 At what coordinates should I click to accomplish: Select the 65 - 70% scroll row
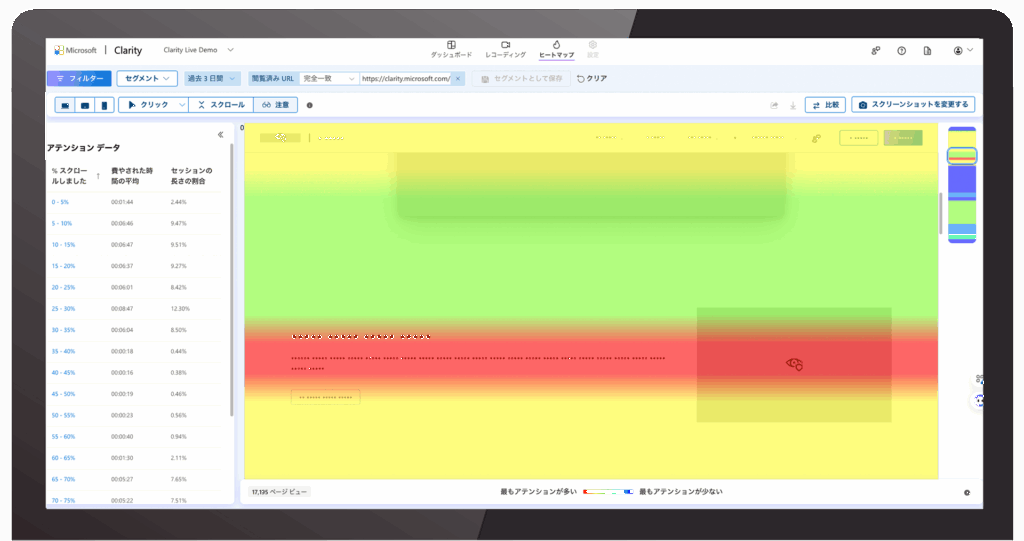135,480
